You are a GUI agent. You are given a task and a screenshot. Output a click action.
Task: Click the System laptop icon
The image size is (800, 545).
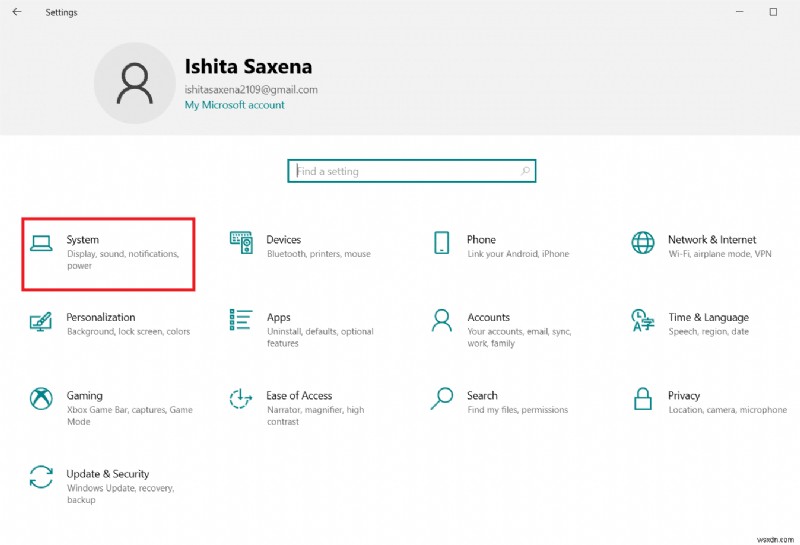tap(41, 243)
